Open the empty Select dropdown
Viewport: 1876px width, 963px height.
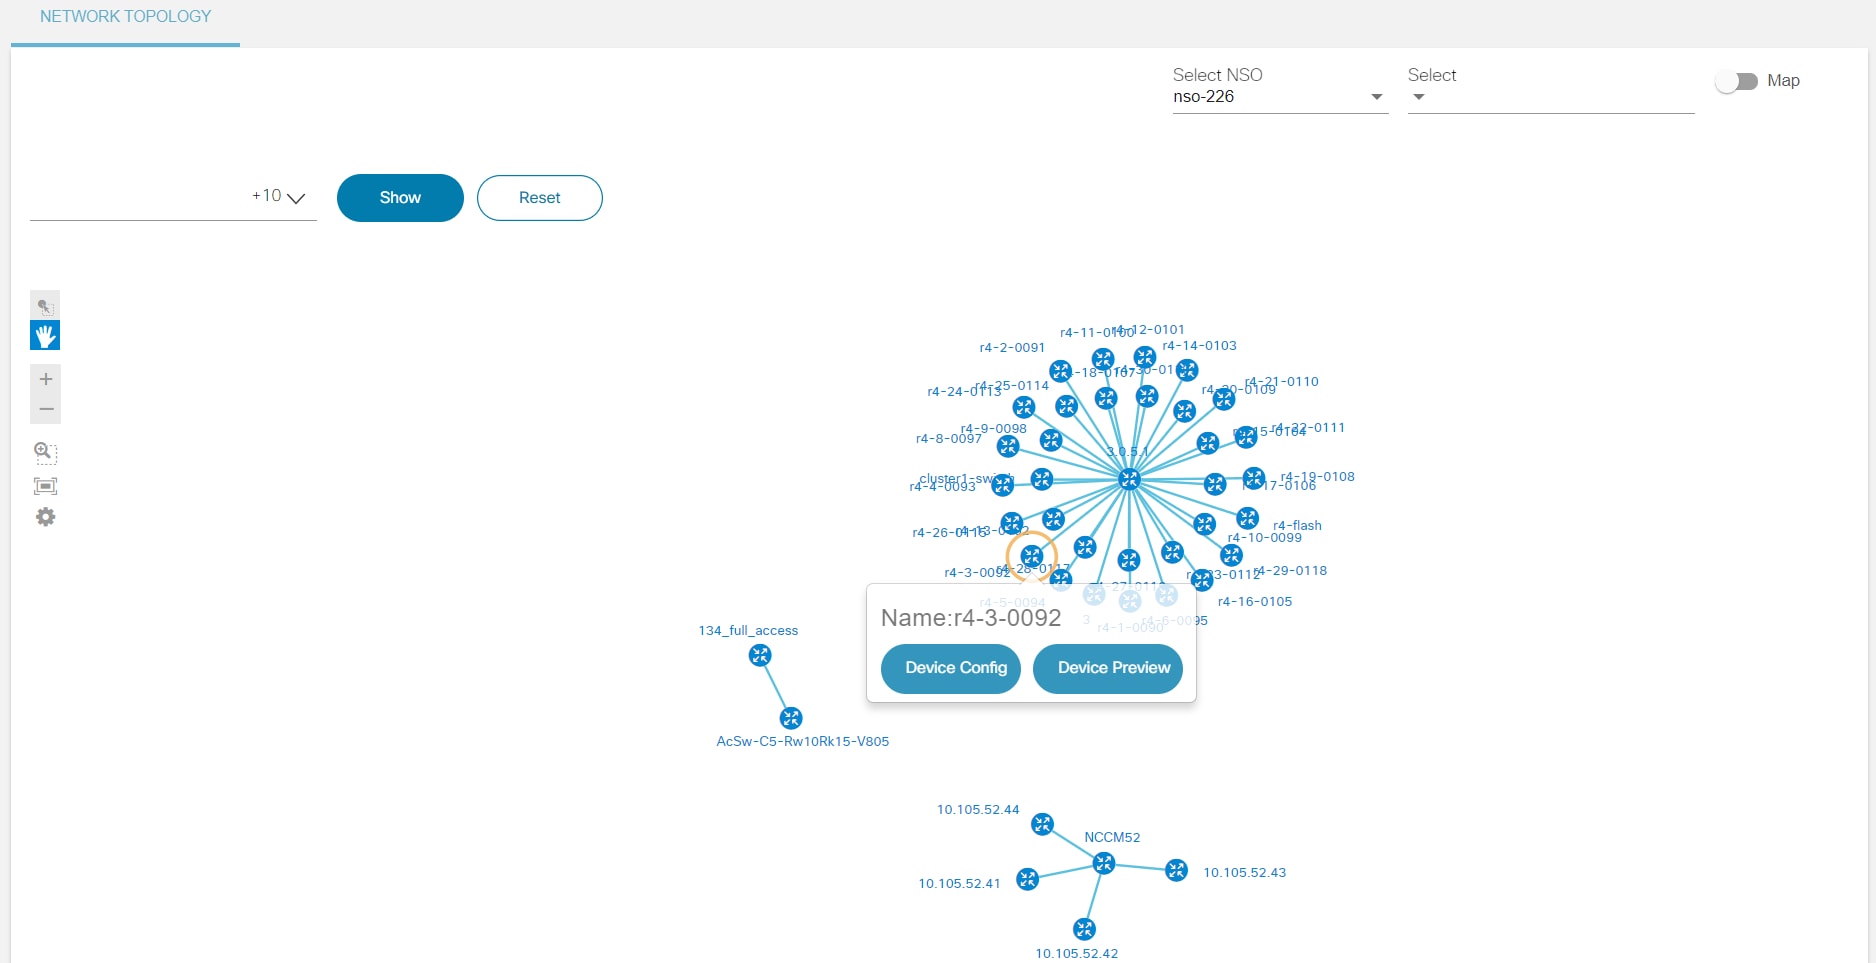point(1550,97)
